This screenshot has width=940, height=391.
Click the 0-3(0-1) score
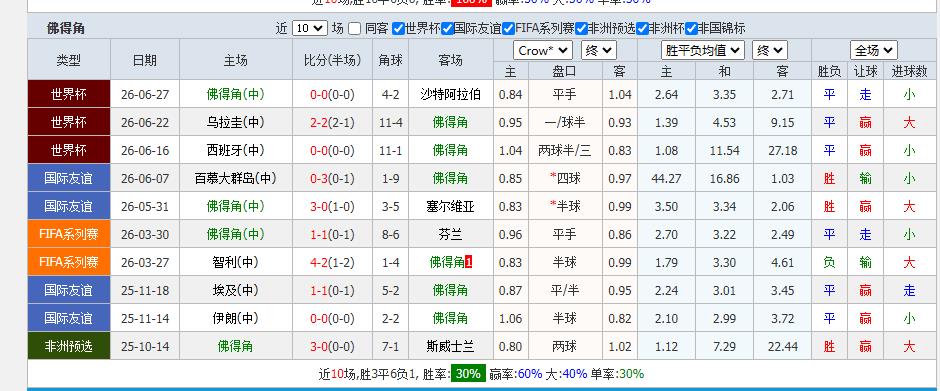[x=333, y=178]
